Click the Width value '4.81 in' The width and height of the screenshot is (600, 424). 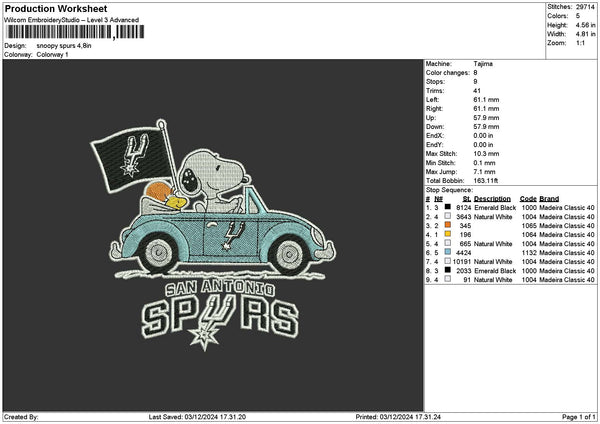(585, 34)
